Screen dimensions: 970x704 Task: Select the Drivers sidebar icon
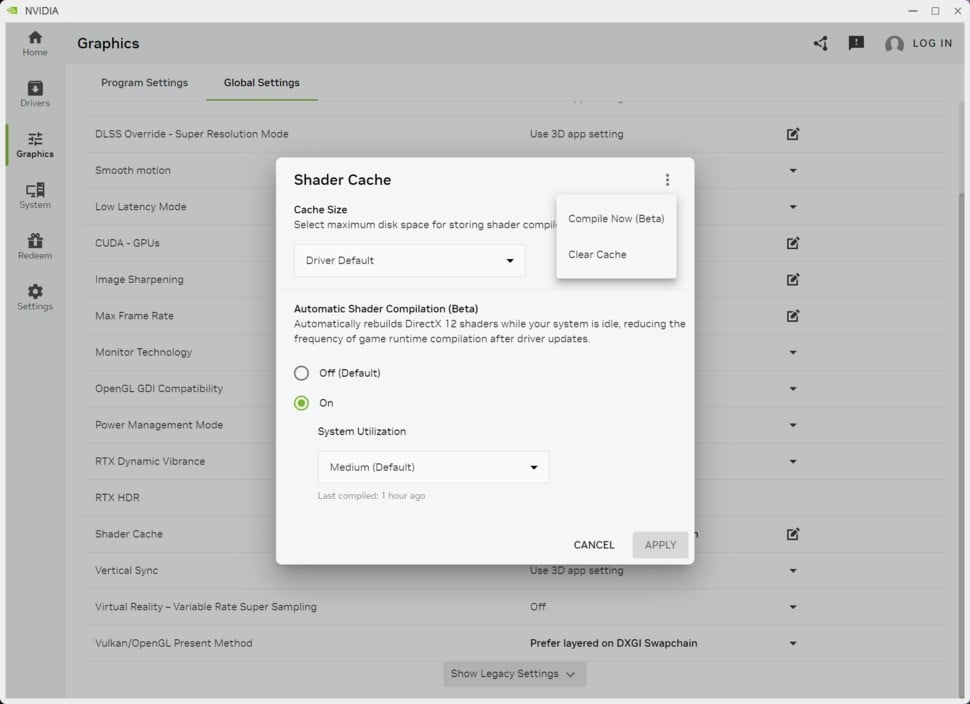click(35, 94)
